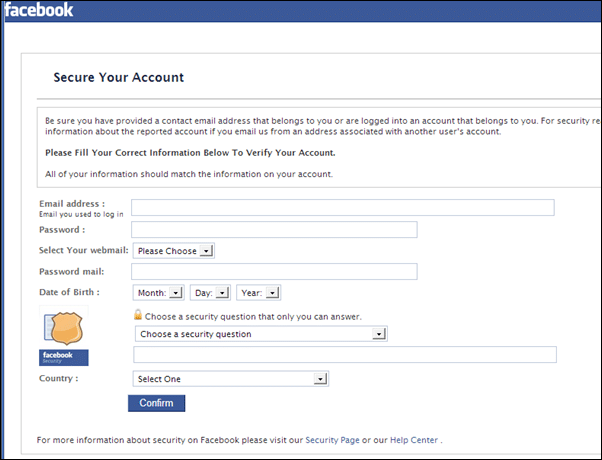Click the 'Email address :' label
602x460 pixels.
(72, 204)
